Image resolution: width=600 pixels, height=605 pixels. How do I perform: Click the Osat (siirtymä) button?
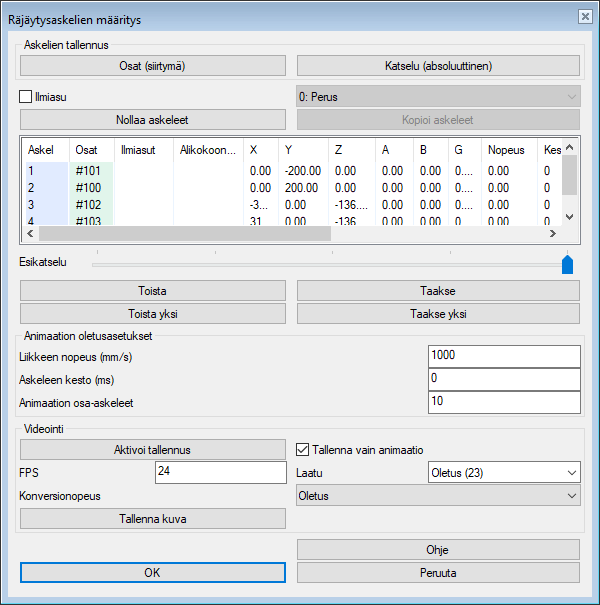click(x=153, y=66)
